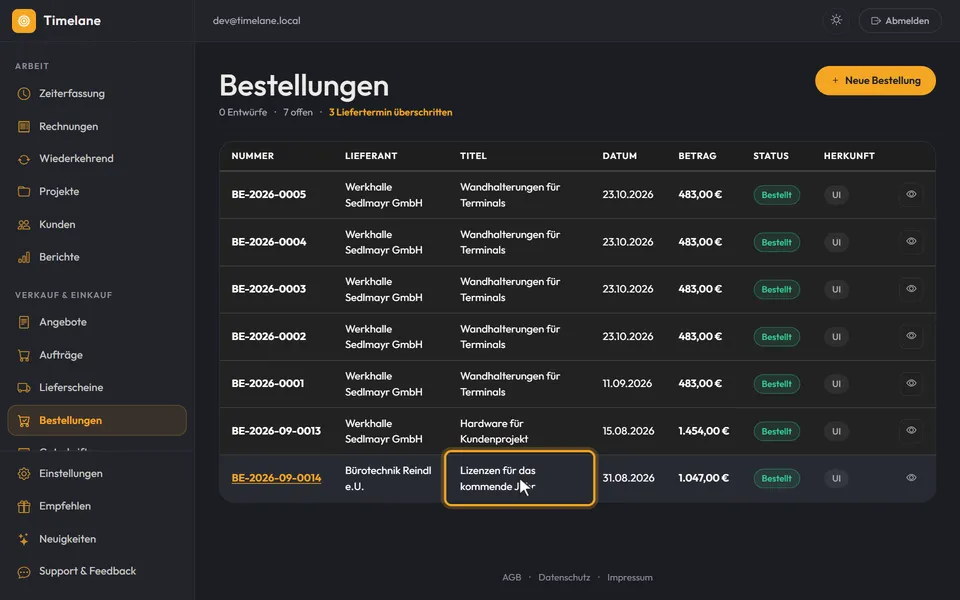
Task: Open the Einstellungen gear icon
Action: pos(24,473)
